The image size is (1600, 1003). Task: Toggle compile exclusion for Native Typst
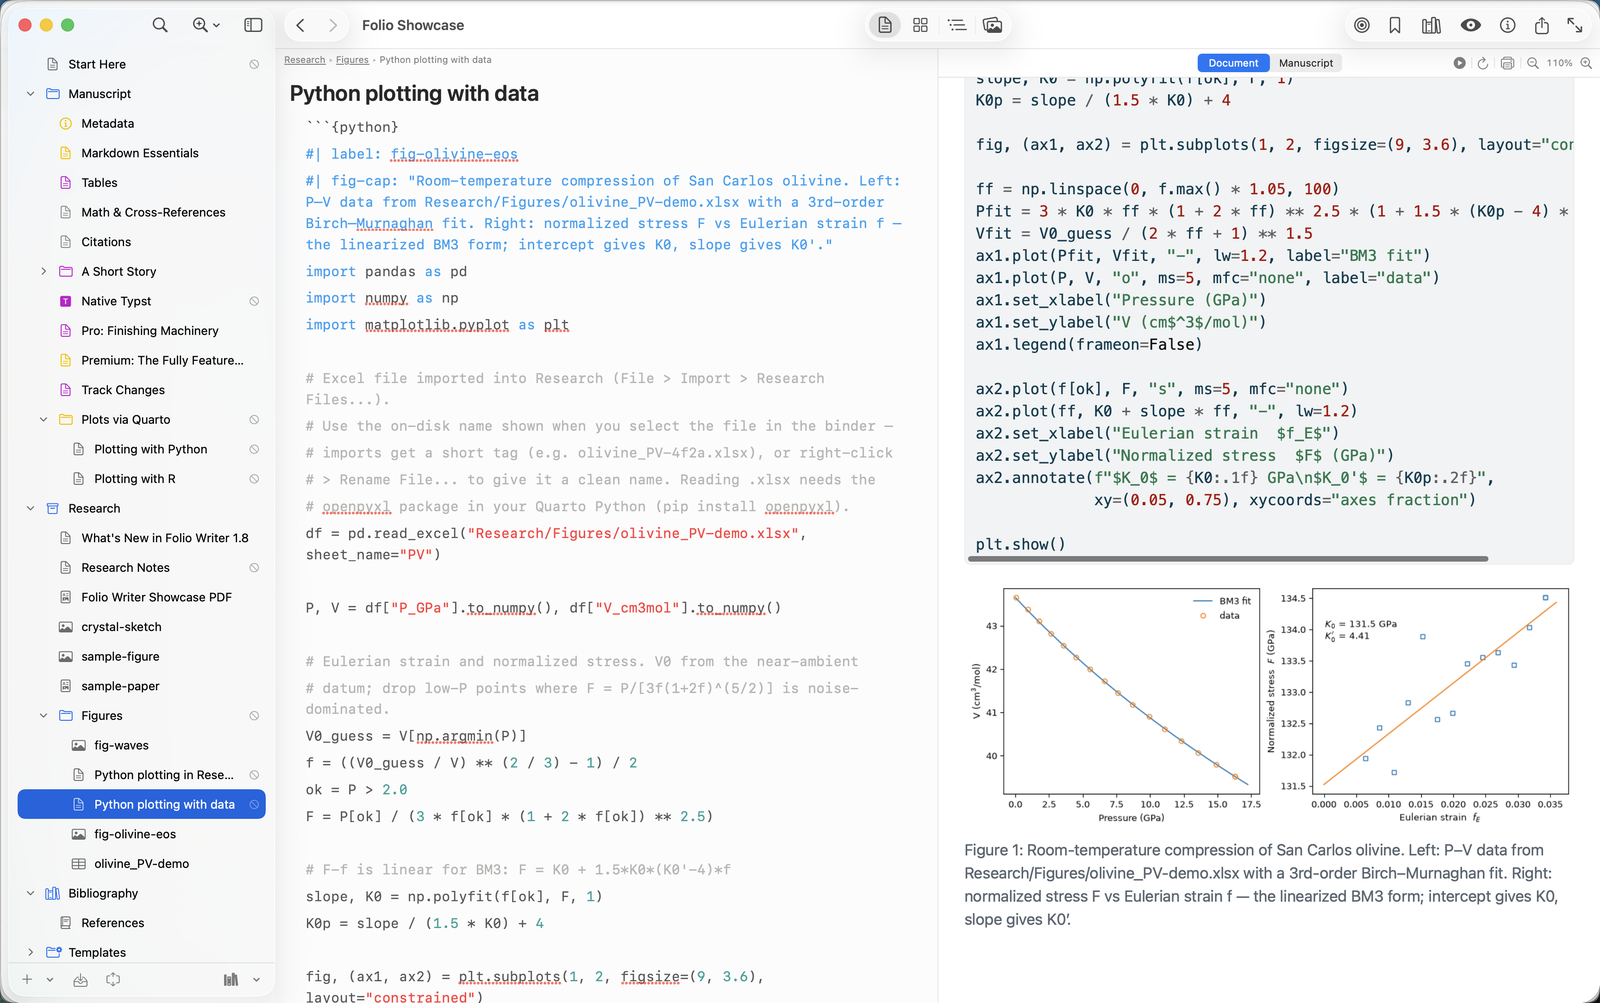coord(254,301)
